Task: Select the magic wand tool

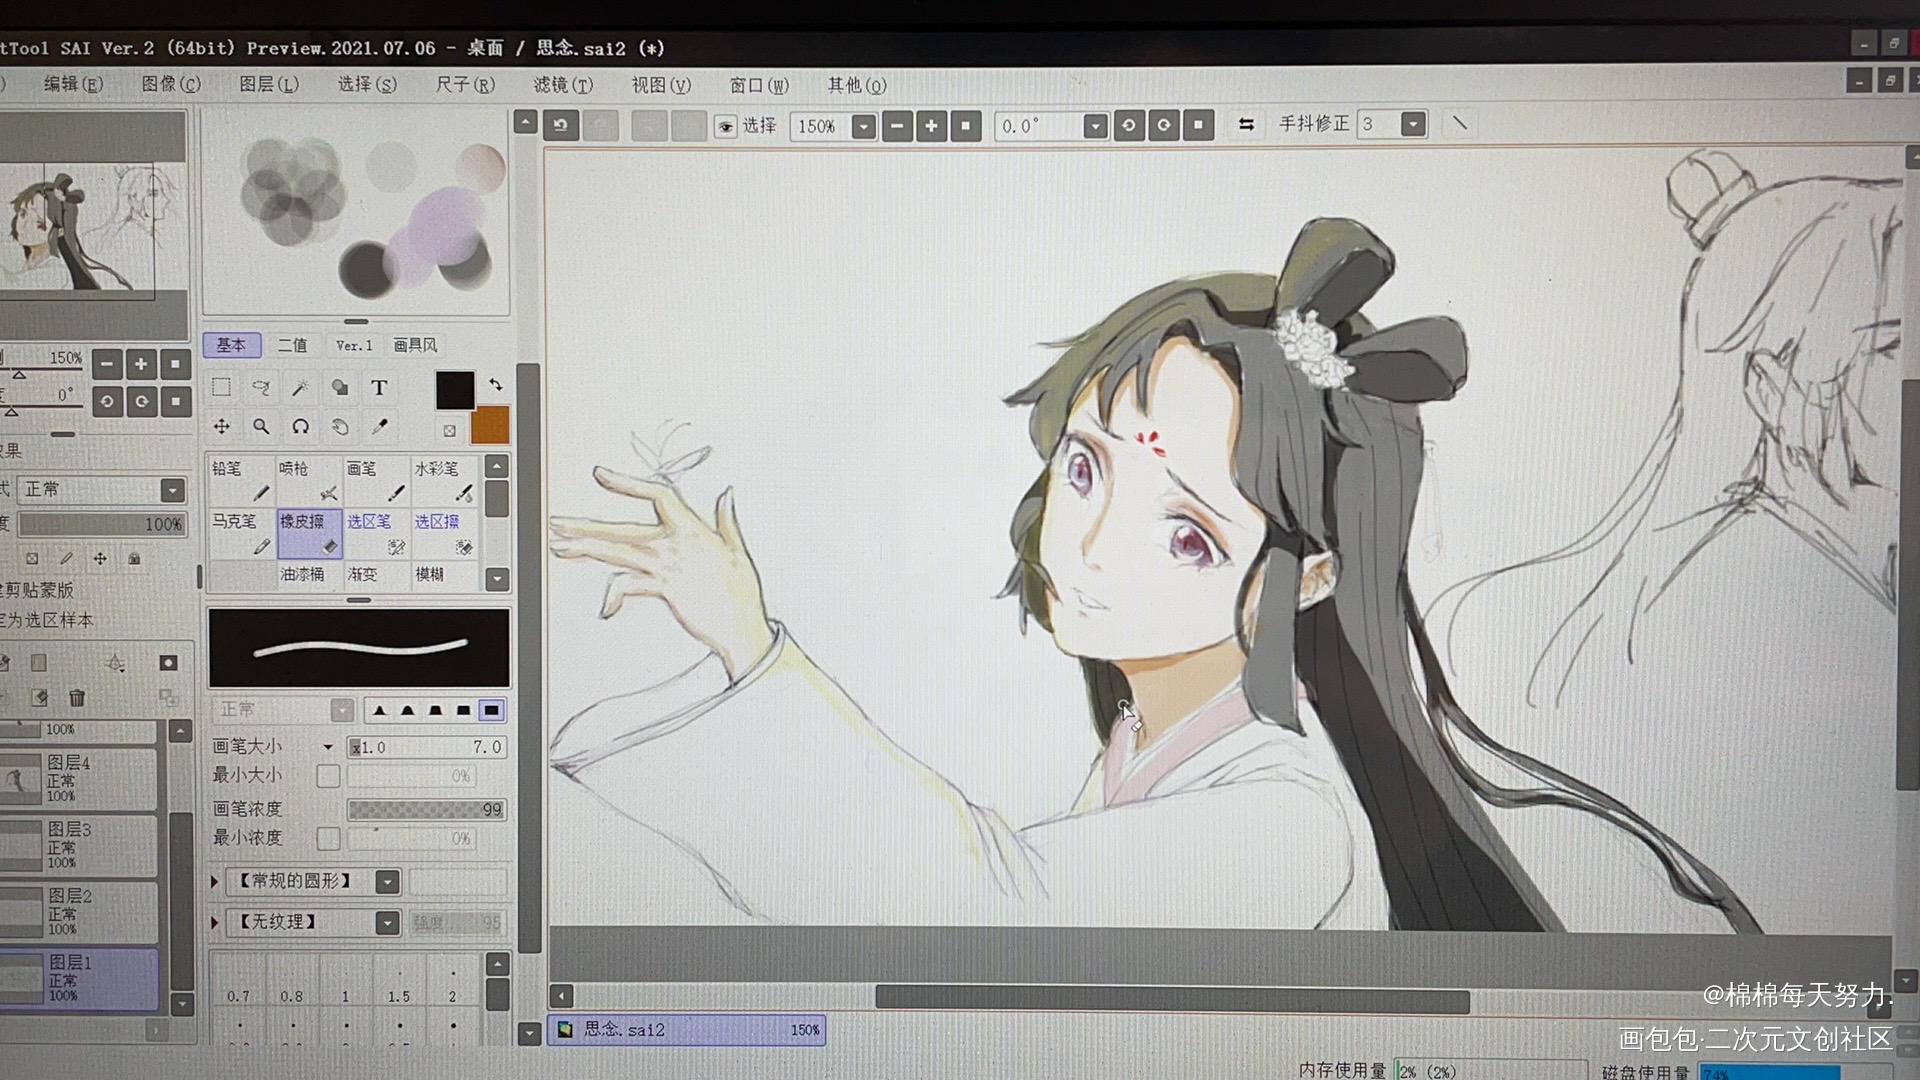Action: click(300, 387)
